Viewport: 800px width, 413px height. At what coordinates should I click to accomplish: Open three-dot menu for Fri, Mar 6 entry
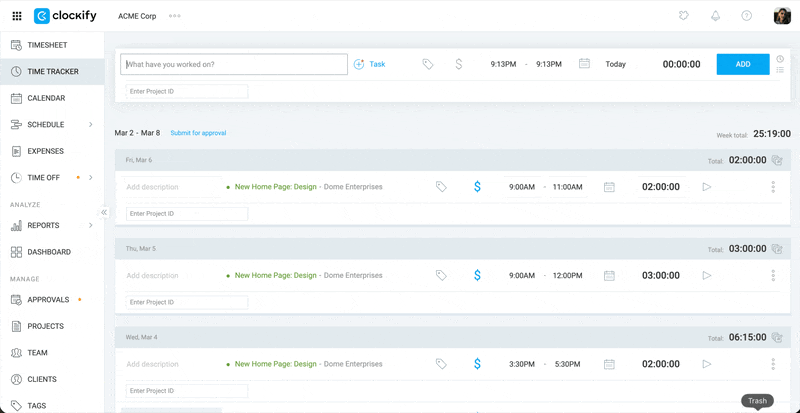pyautogui.click(x=773, y=187)
